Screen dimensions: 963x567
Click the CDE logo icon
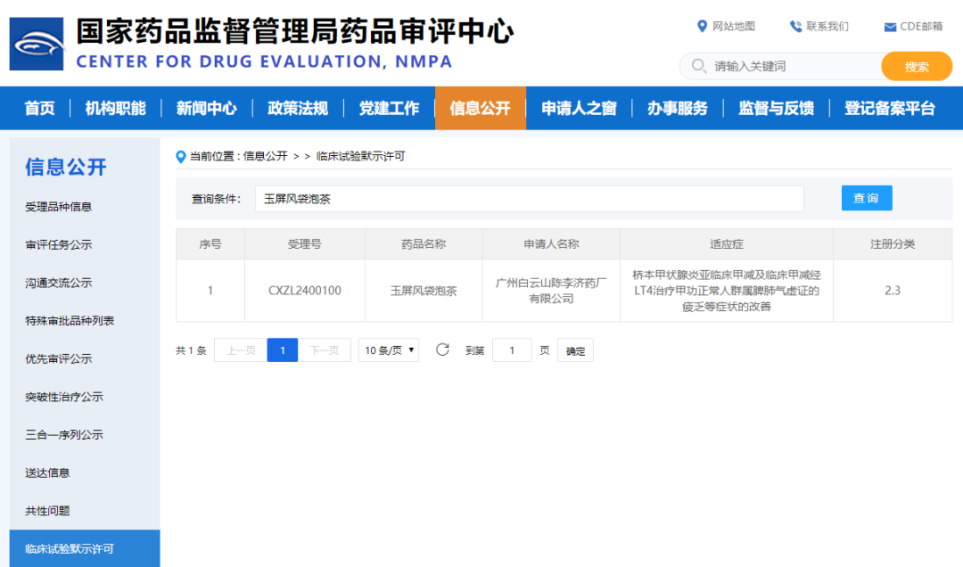(36, 45)
